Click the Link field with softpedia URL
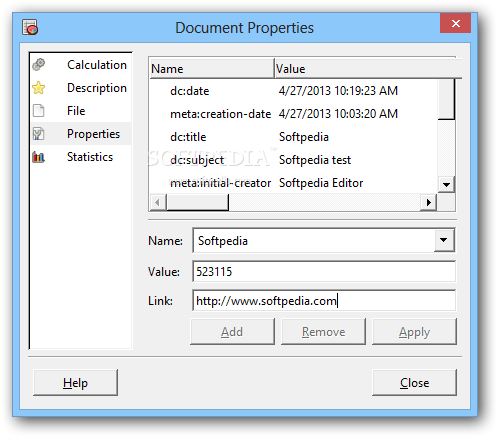The height and width of the screenshot is (437, 498). pyautogui.click(x=324, y=301)
